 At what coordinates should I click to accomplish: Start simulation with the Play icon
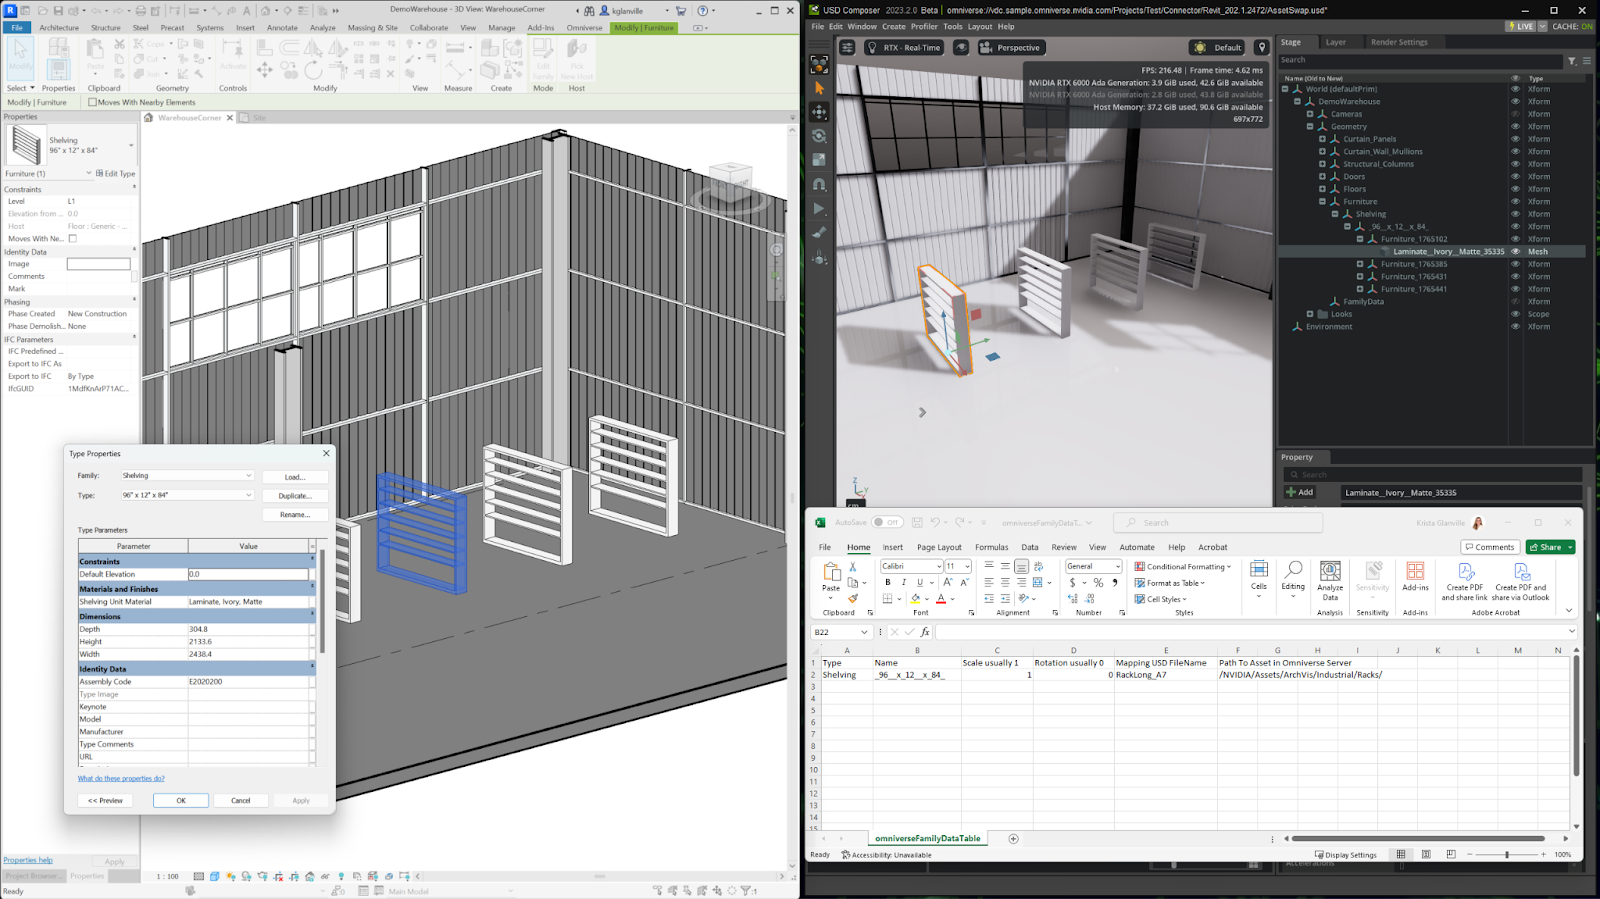[819, 209]
